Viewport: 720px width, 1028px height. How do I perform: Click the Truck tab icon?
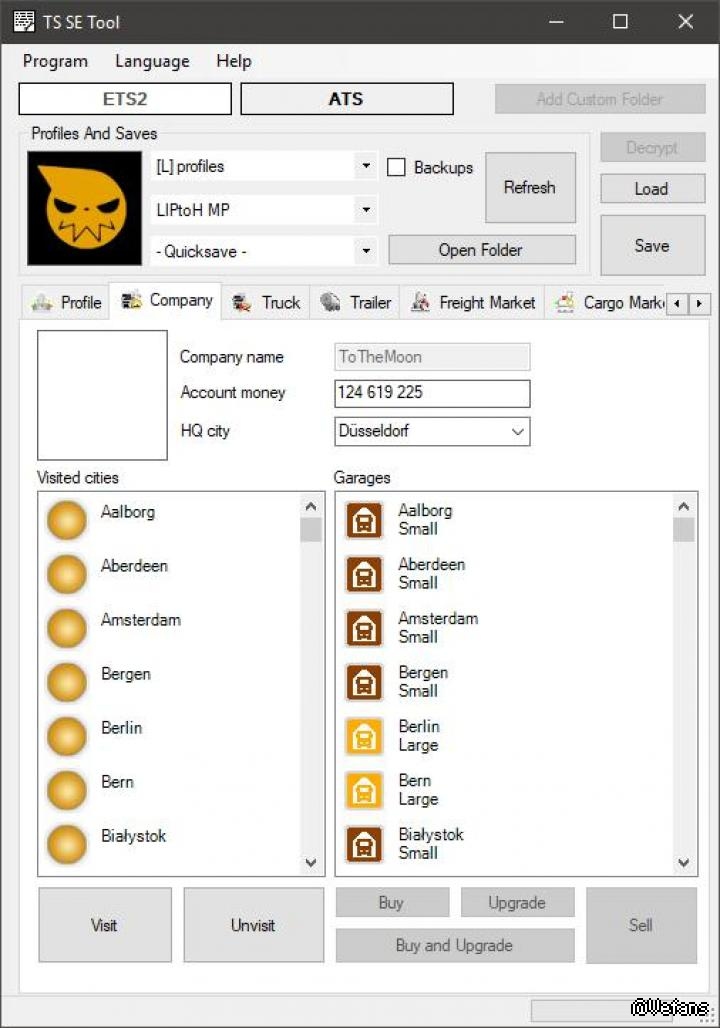coord(242,303)
